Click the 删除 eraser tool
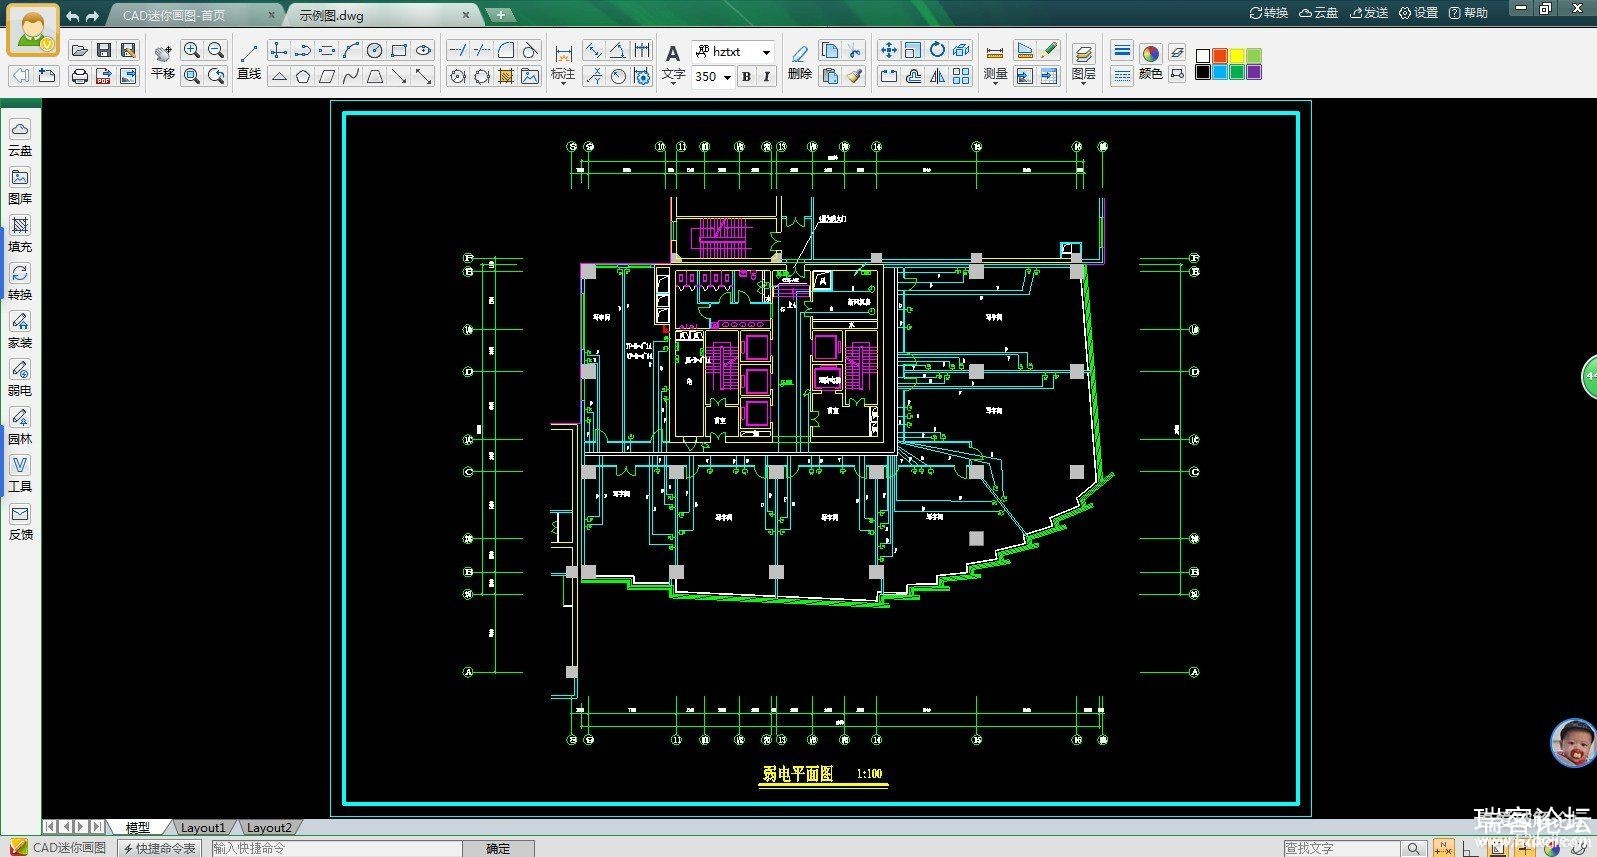This screenshot has width=1597, height=857. point(800,62)
